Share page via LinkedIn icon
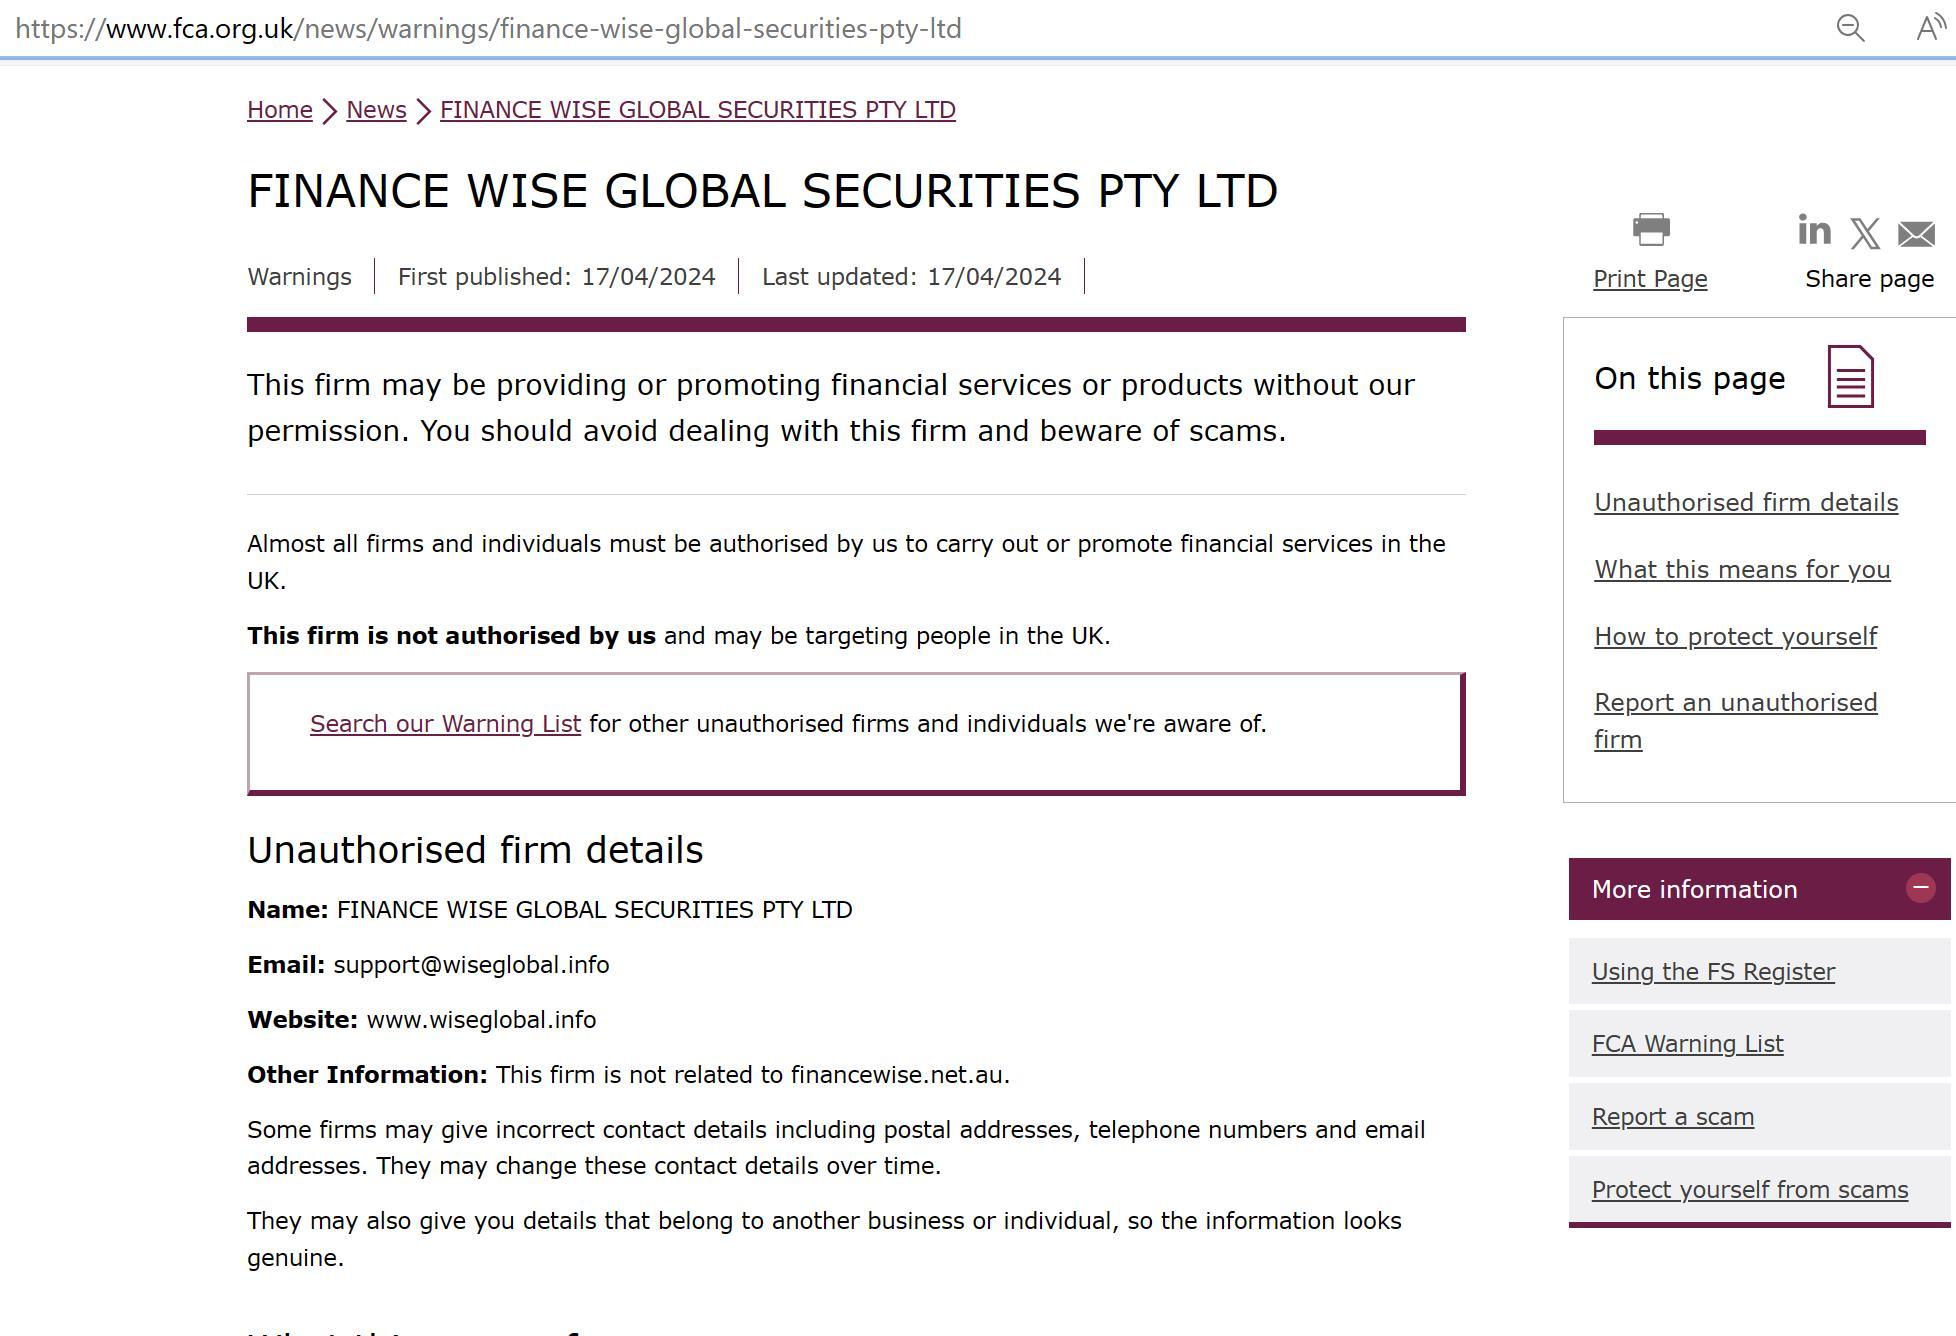The height and width of the screenshot is (1336, 1956). tap(1814, 230)
